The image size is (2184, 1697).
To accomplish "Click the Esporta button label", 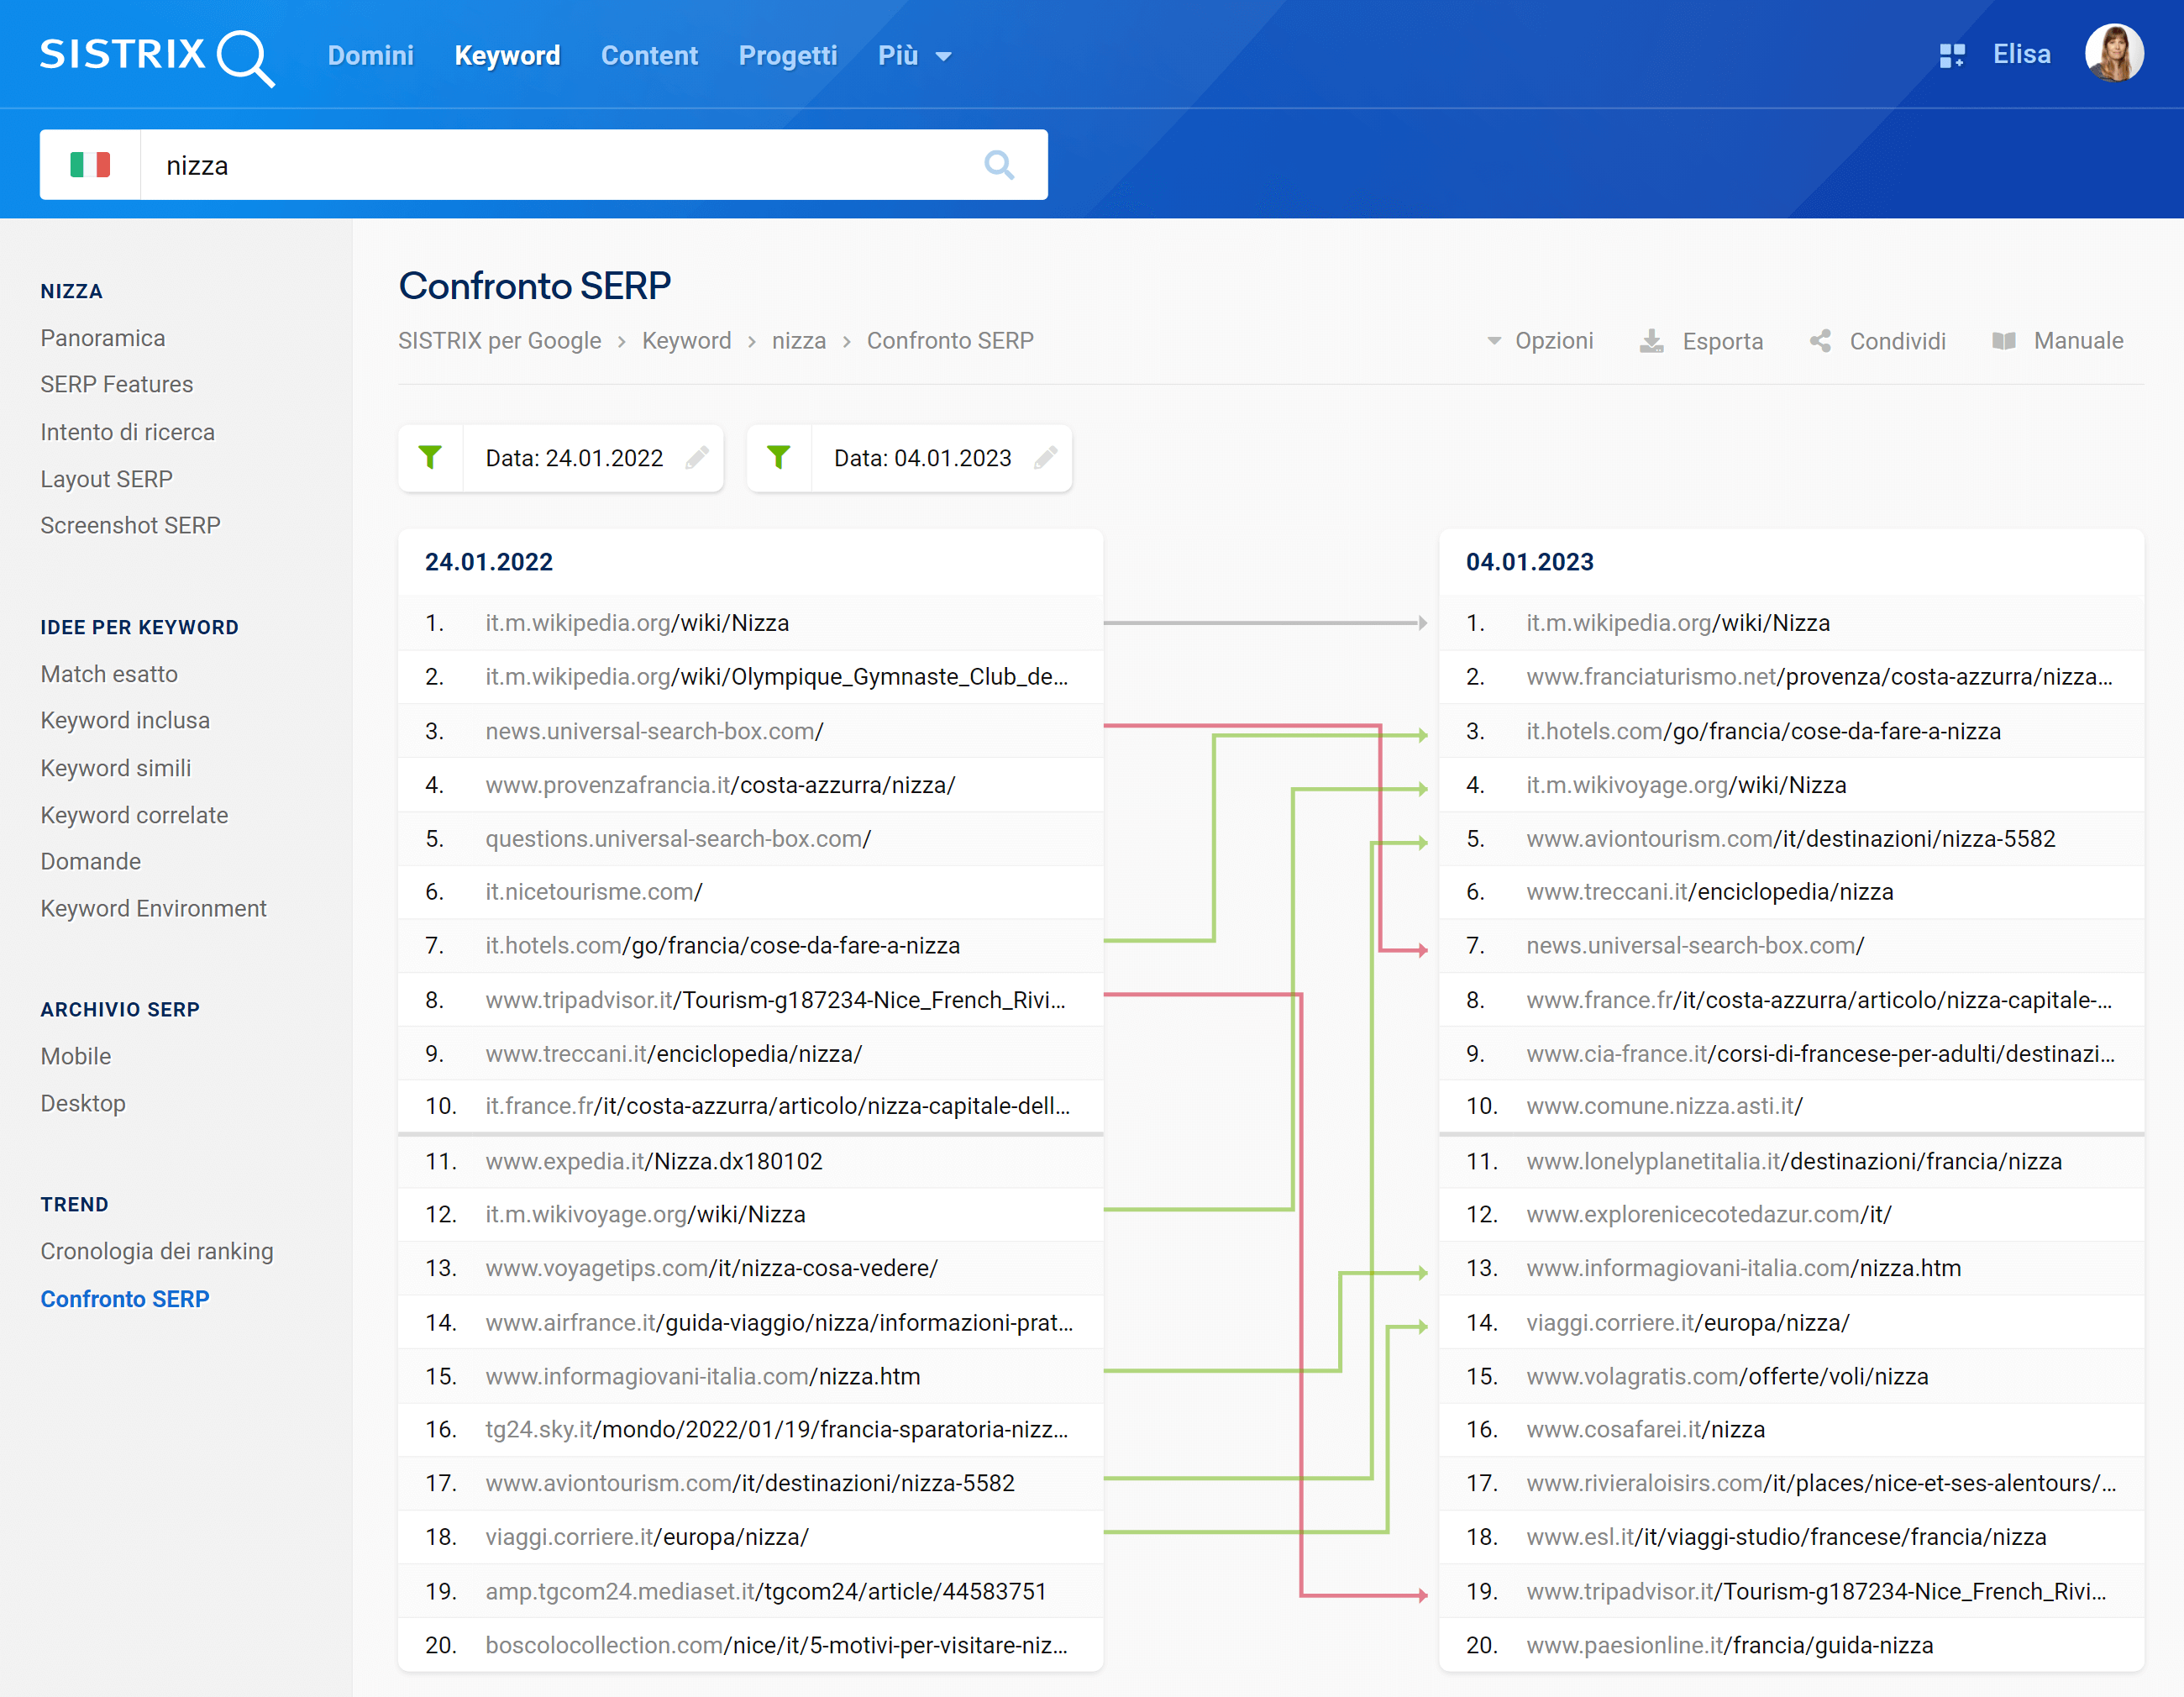I will pyautogui.click(x=1723, y=341).
